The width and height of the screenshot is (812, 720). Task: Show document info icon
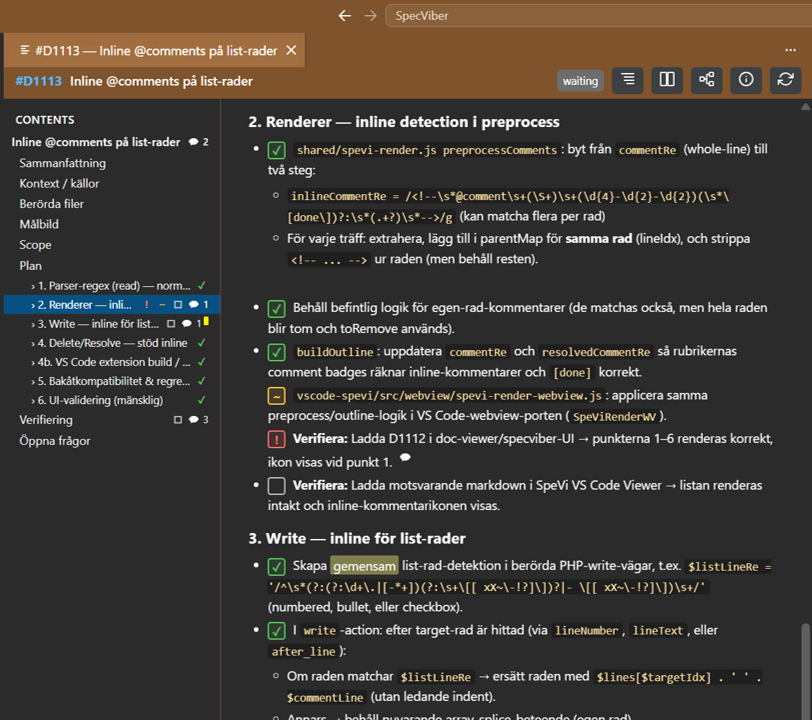[746, 80]
